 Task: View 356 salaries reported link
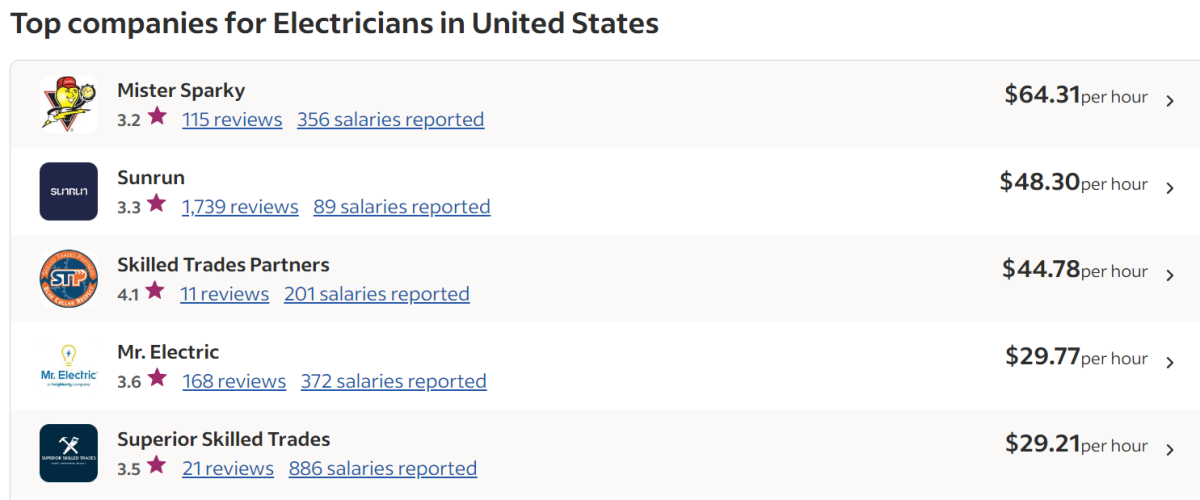[391, 119]
